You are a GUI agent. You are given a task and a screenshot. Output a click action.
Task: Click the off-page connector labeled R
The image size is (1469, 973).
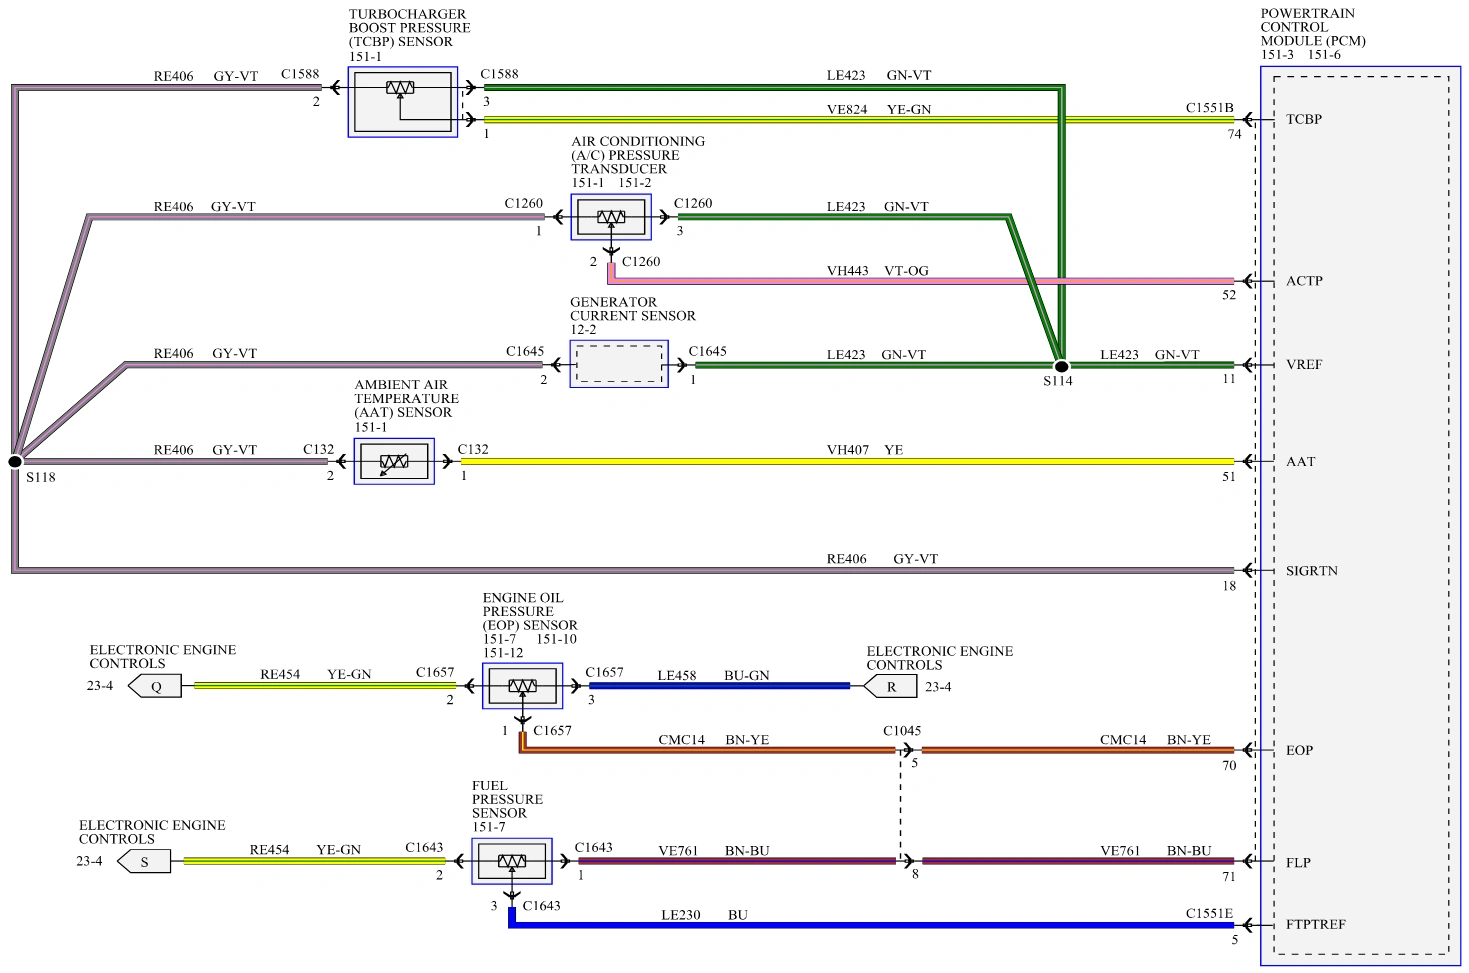(x=891, y=687)
